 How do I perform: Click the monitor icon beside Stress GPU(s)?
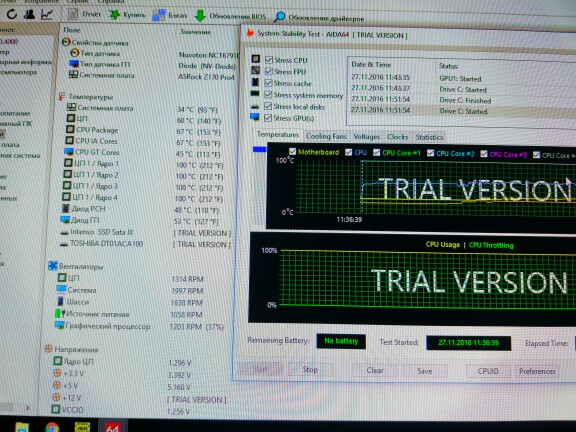coord(254,117)
